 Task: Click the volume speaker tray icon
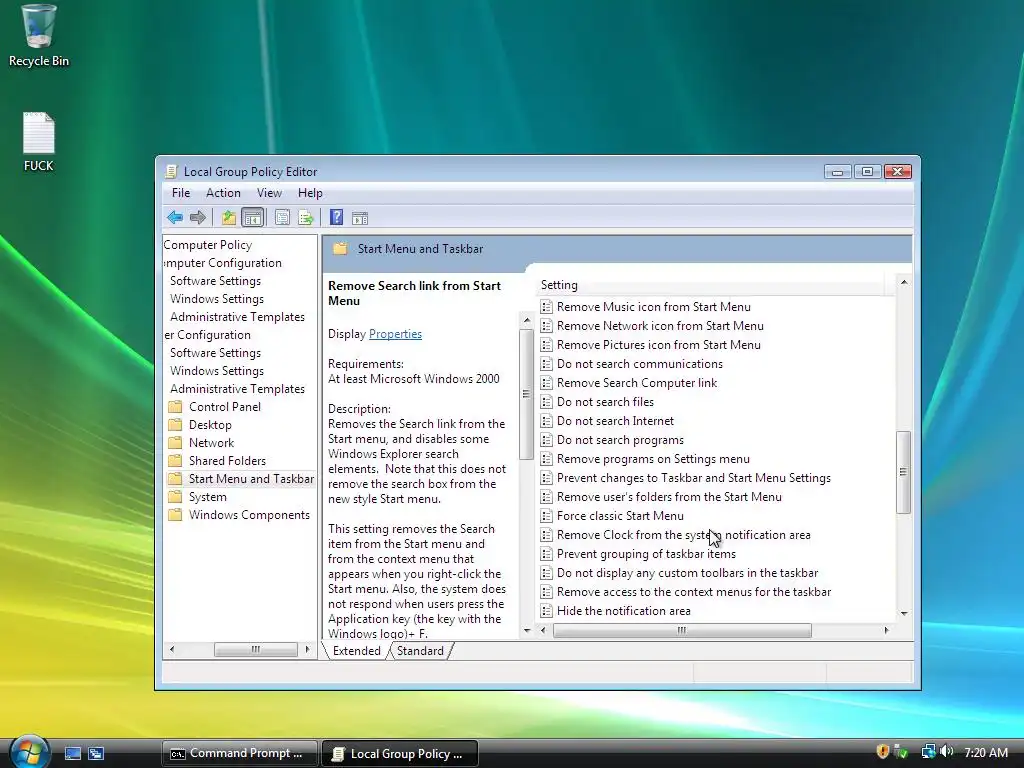pos(947,752)
